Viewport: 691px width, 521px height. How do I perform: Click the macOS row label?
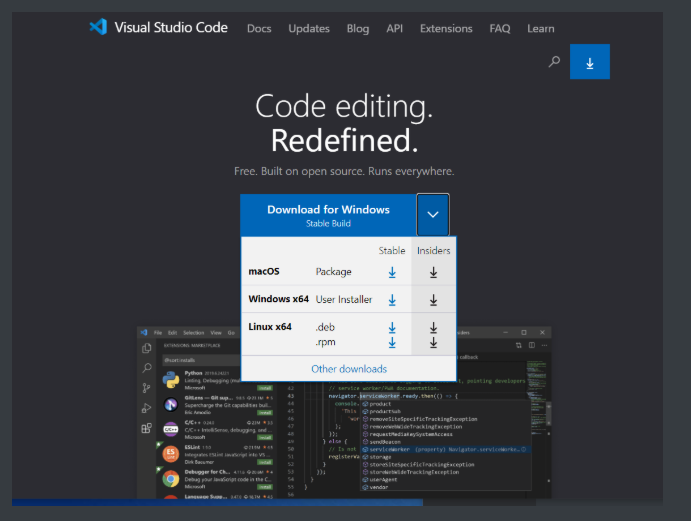click(264, 272)
